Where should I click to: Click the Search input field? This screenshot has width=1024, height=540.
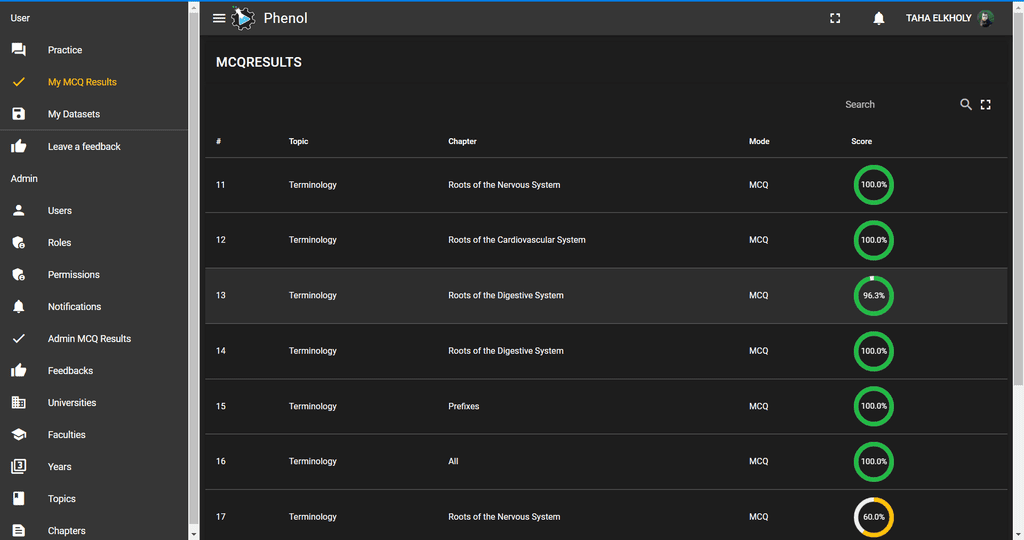coord(895,104)
